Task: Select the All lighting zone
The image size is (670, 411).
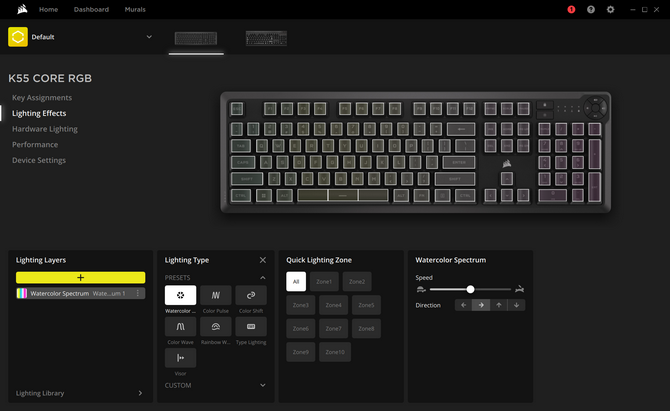Action: (296, 282)
